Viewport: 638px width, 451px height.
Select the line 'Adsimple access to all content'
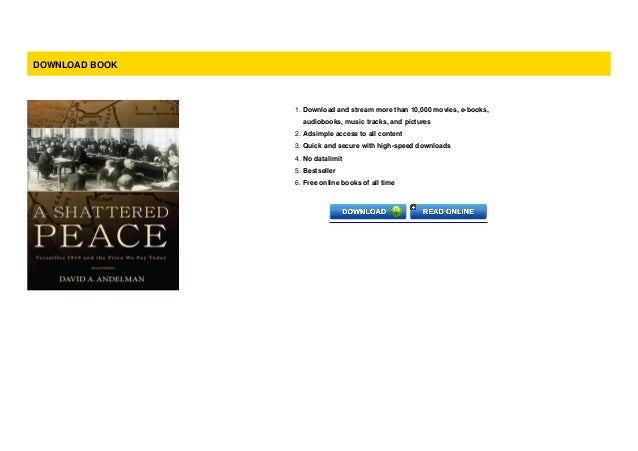352,134
